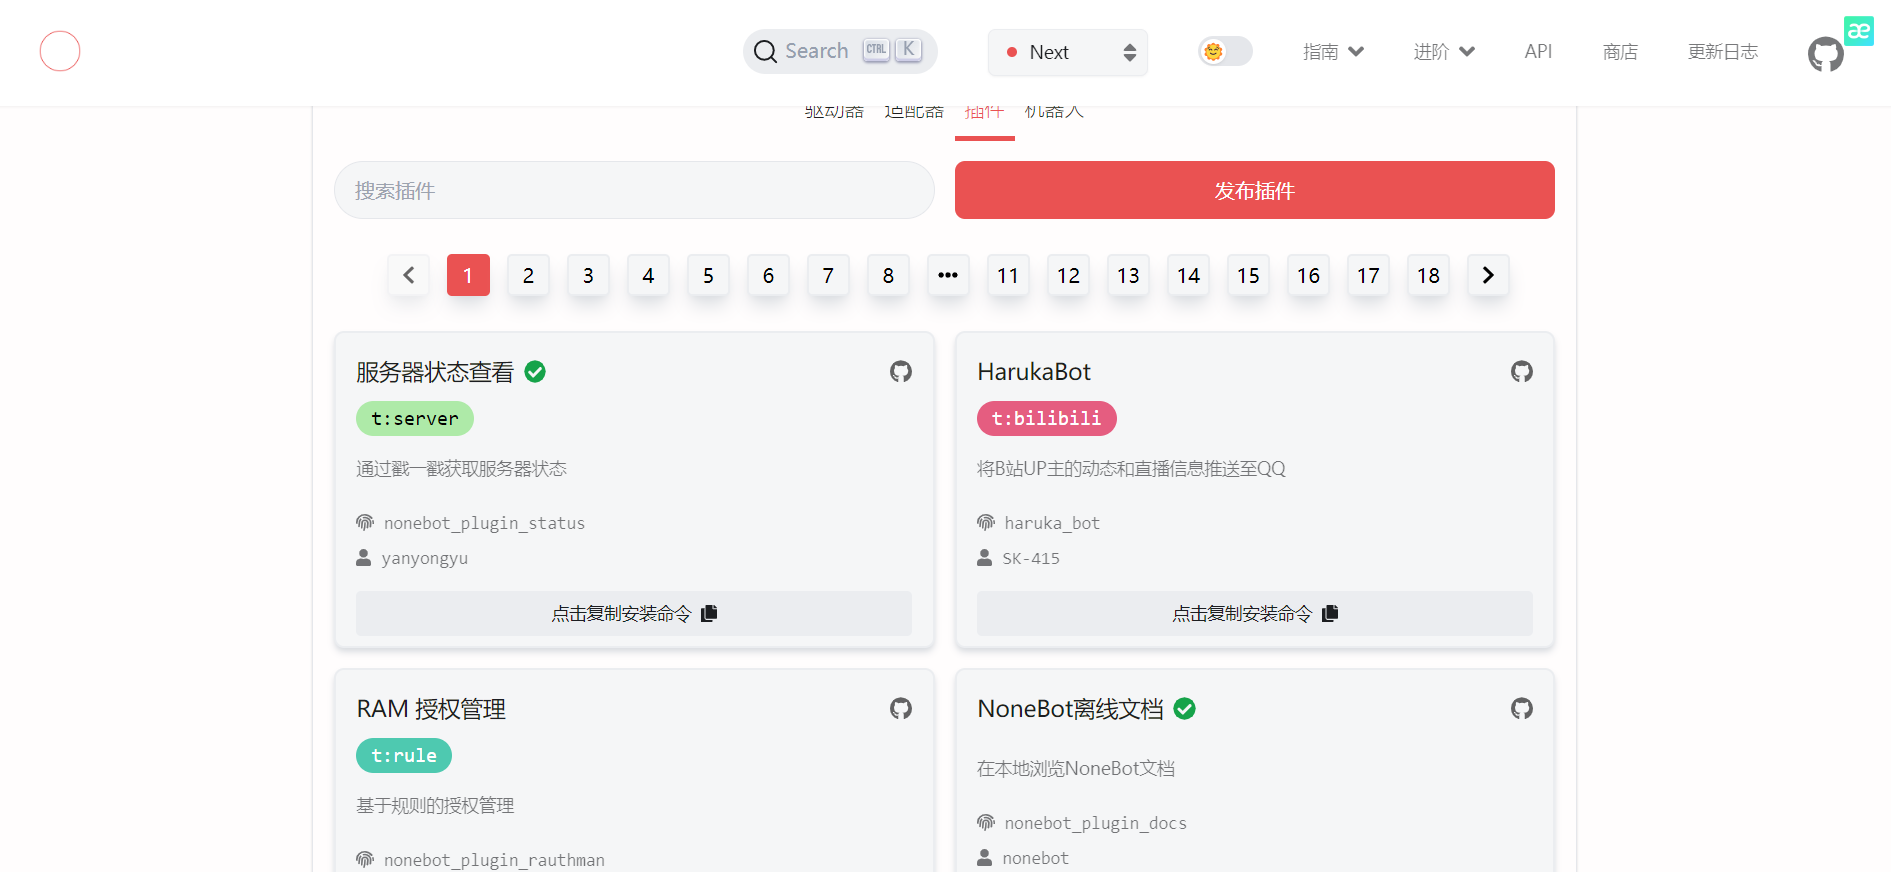The width and height of the screenshot is (1891, 872).
Task: Toggle the dark mode switch
Action: pyautogui.click(x=1225, y=51)
